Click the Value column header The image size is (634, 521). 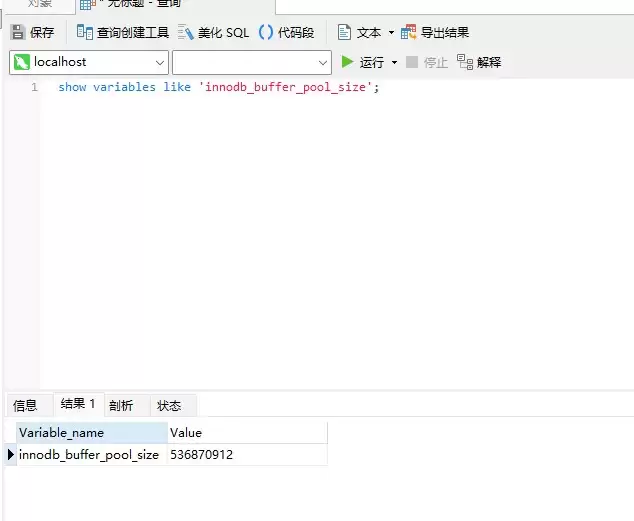247,432
